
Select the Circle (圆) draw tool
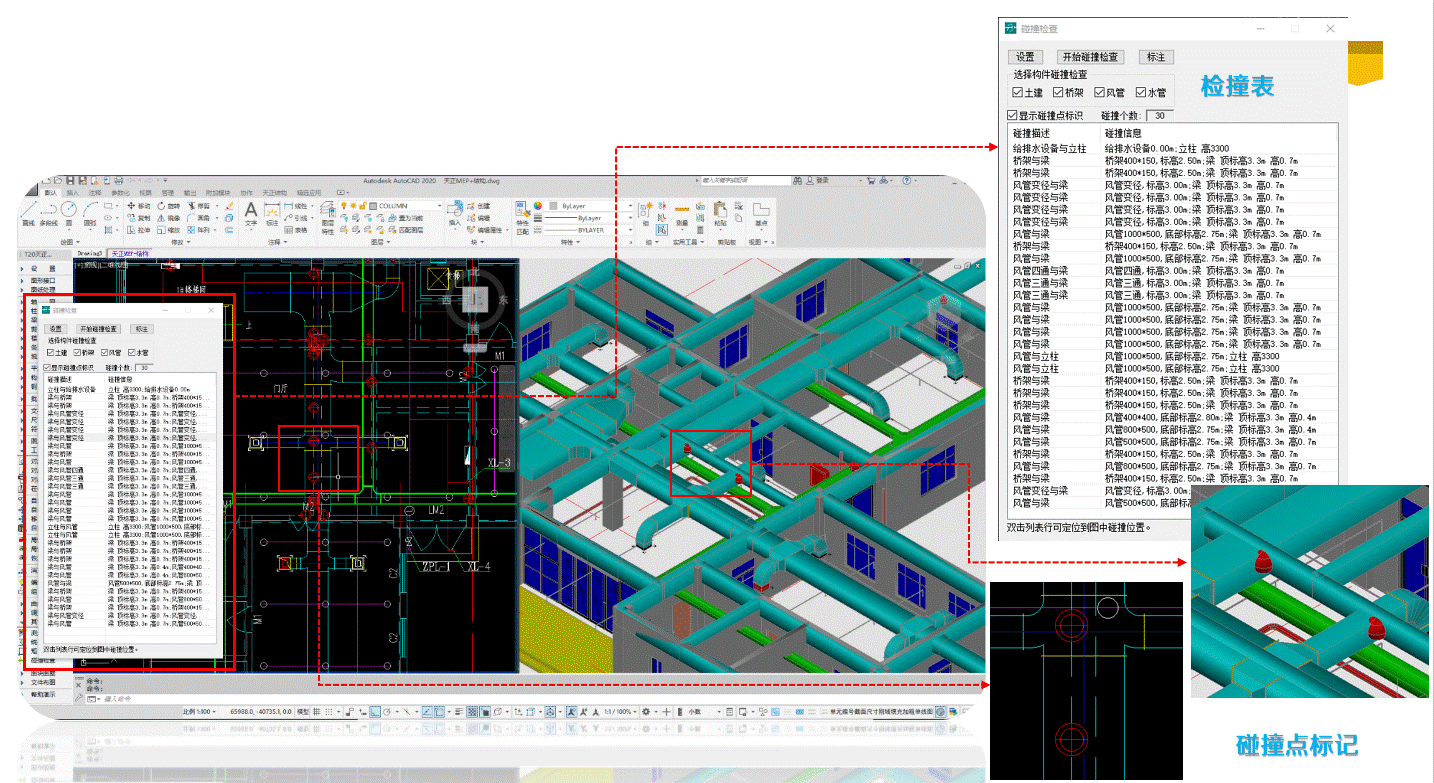click(x=68, y=211)
